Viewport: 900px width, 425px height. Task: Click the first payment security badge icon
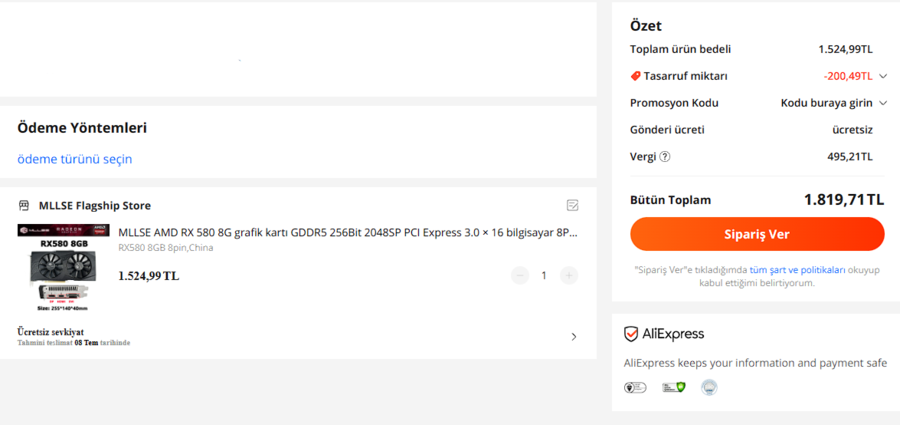(635, 387)
